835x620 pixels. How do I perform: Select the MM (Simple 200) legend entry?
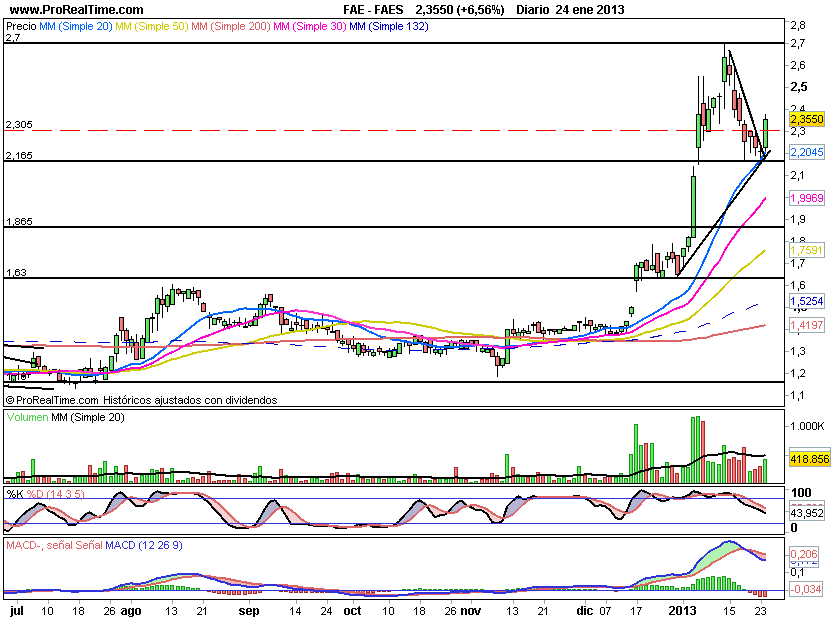coord(232,27)
